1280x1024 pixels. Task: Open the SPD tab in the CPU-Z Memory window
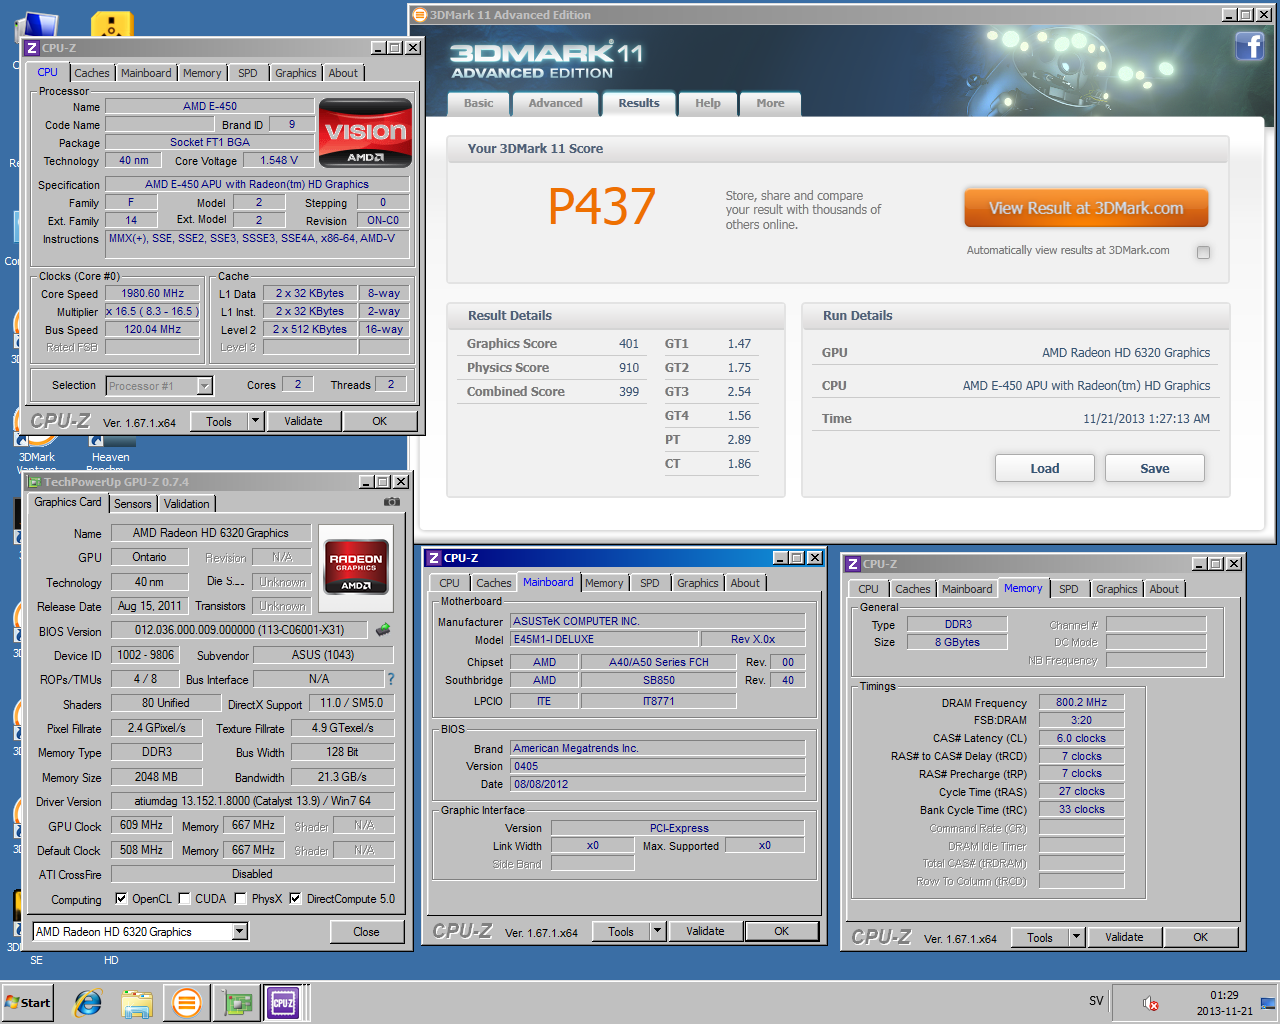pyautogui.click(x=1069, y=589)
